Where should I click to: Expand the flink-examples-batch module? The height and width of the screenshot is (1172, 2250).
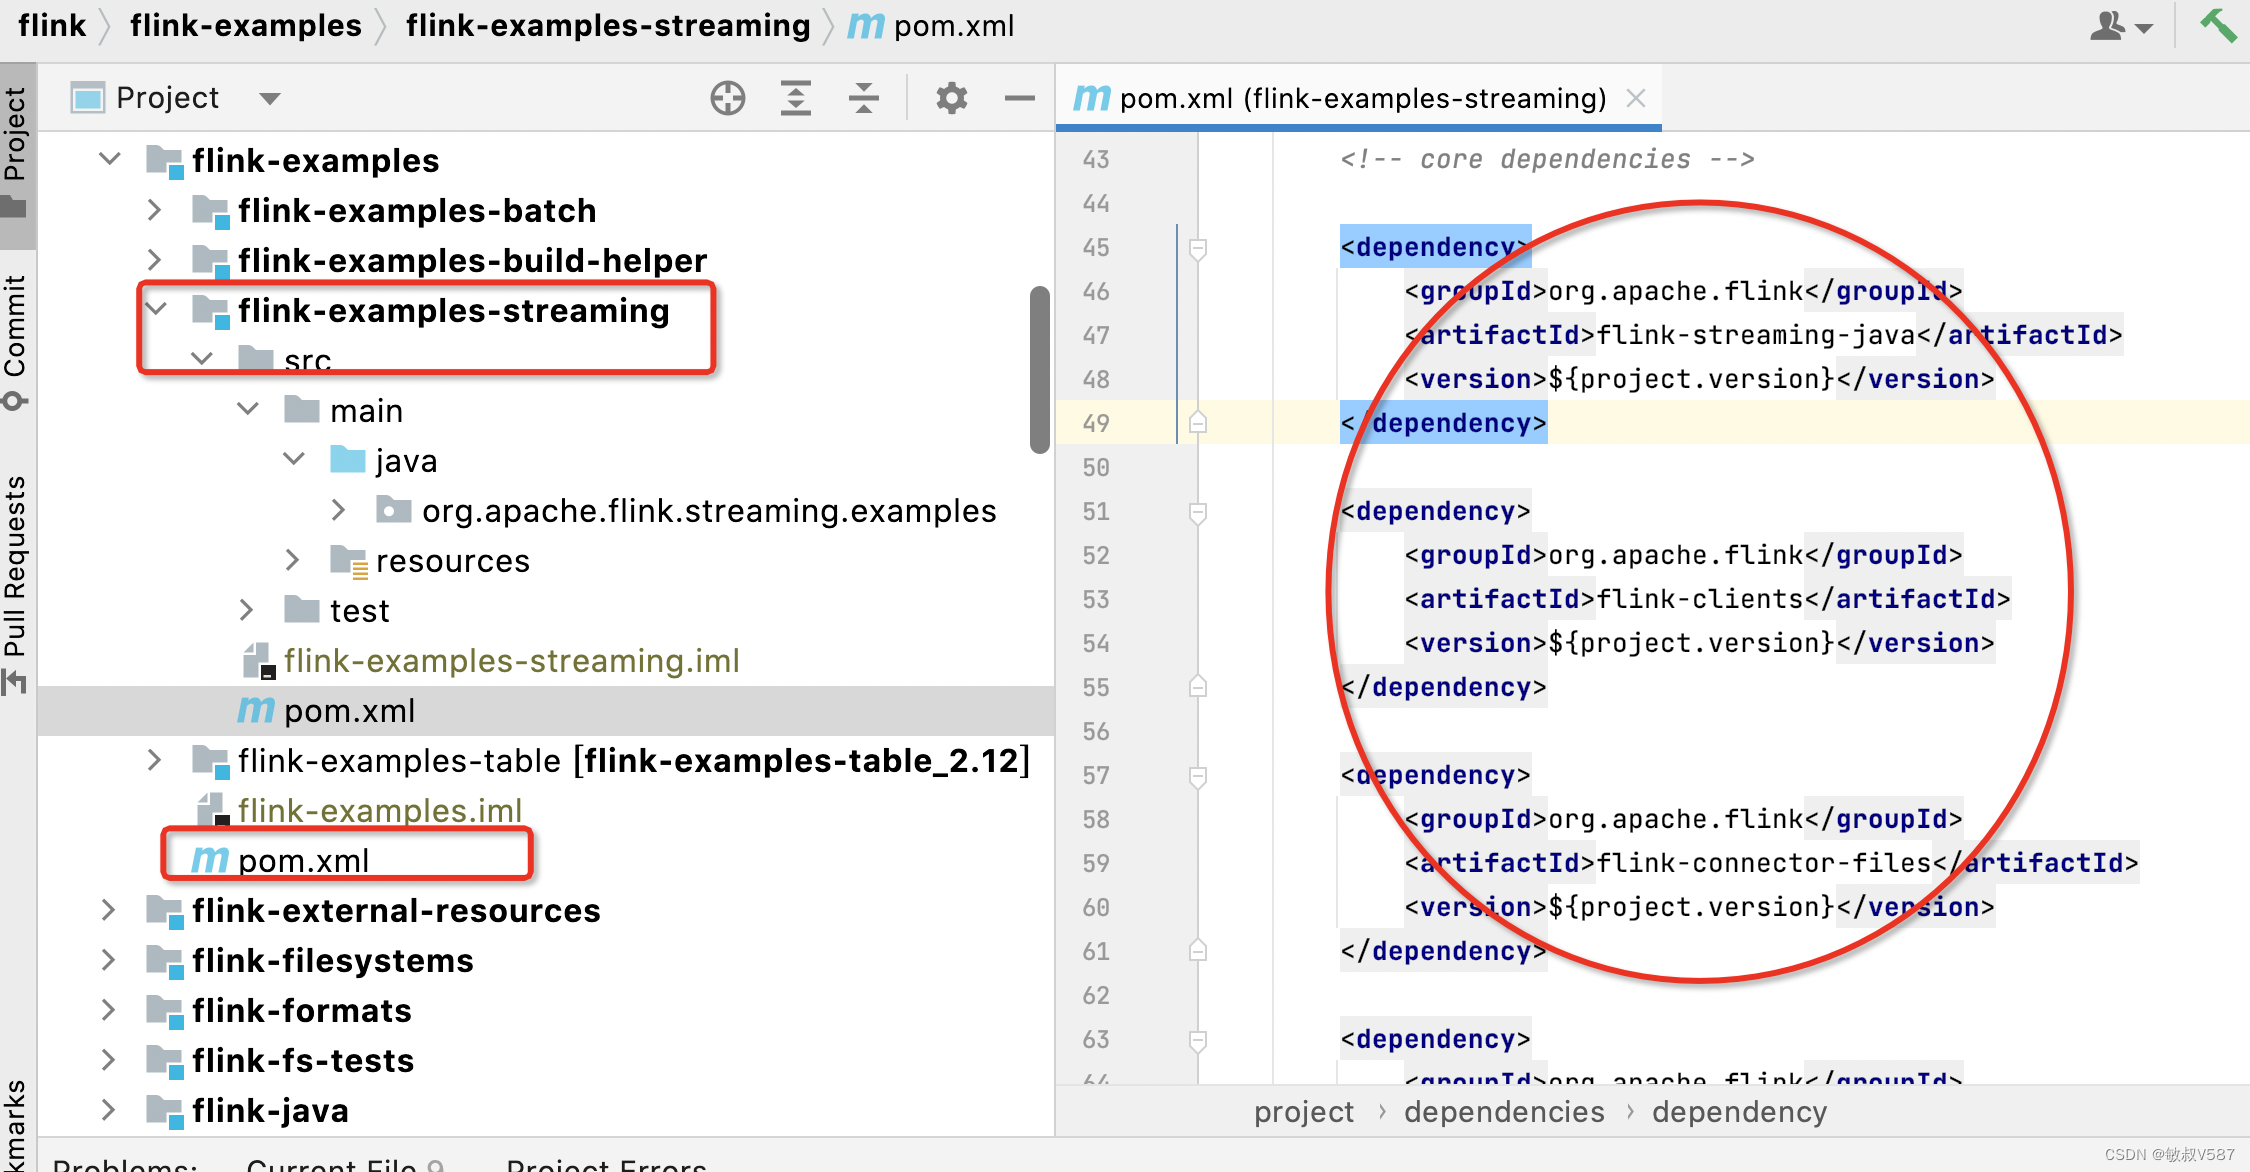click(154, 210)
